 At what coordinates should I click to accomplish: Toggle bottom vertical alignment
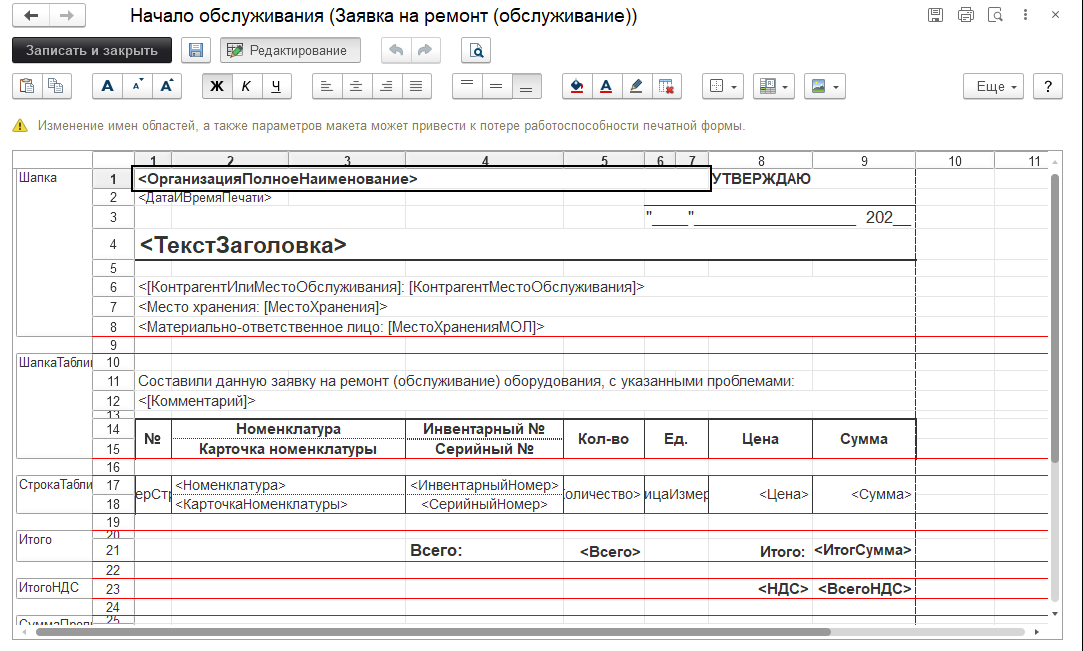[x=526, y=86]
